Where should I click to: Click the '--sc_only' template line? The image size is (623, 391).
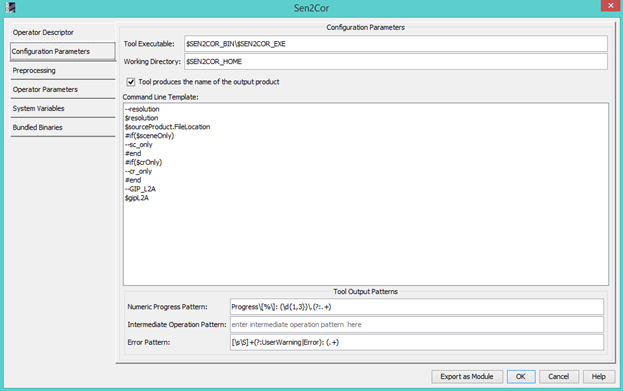(x=139, y=144)
